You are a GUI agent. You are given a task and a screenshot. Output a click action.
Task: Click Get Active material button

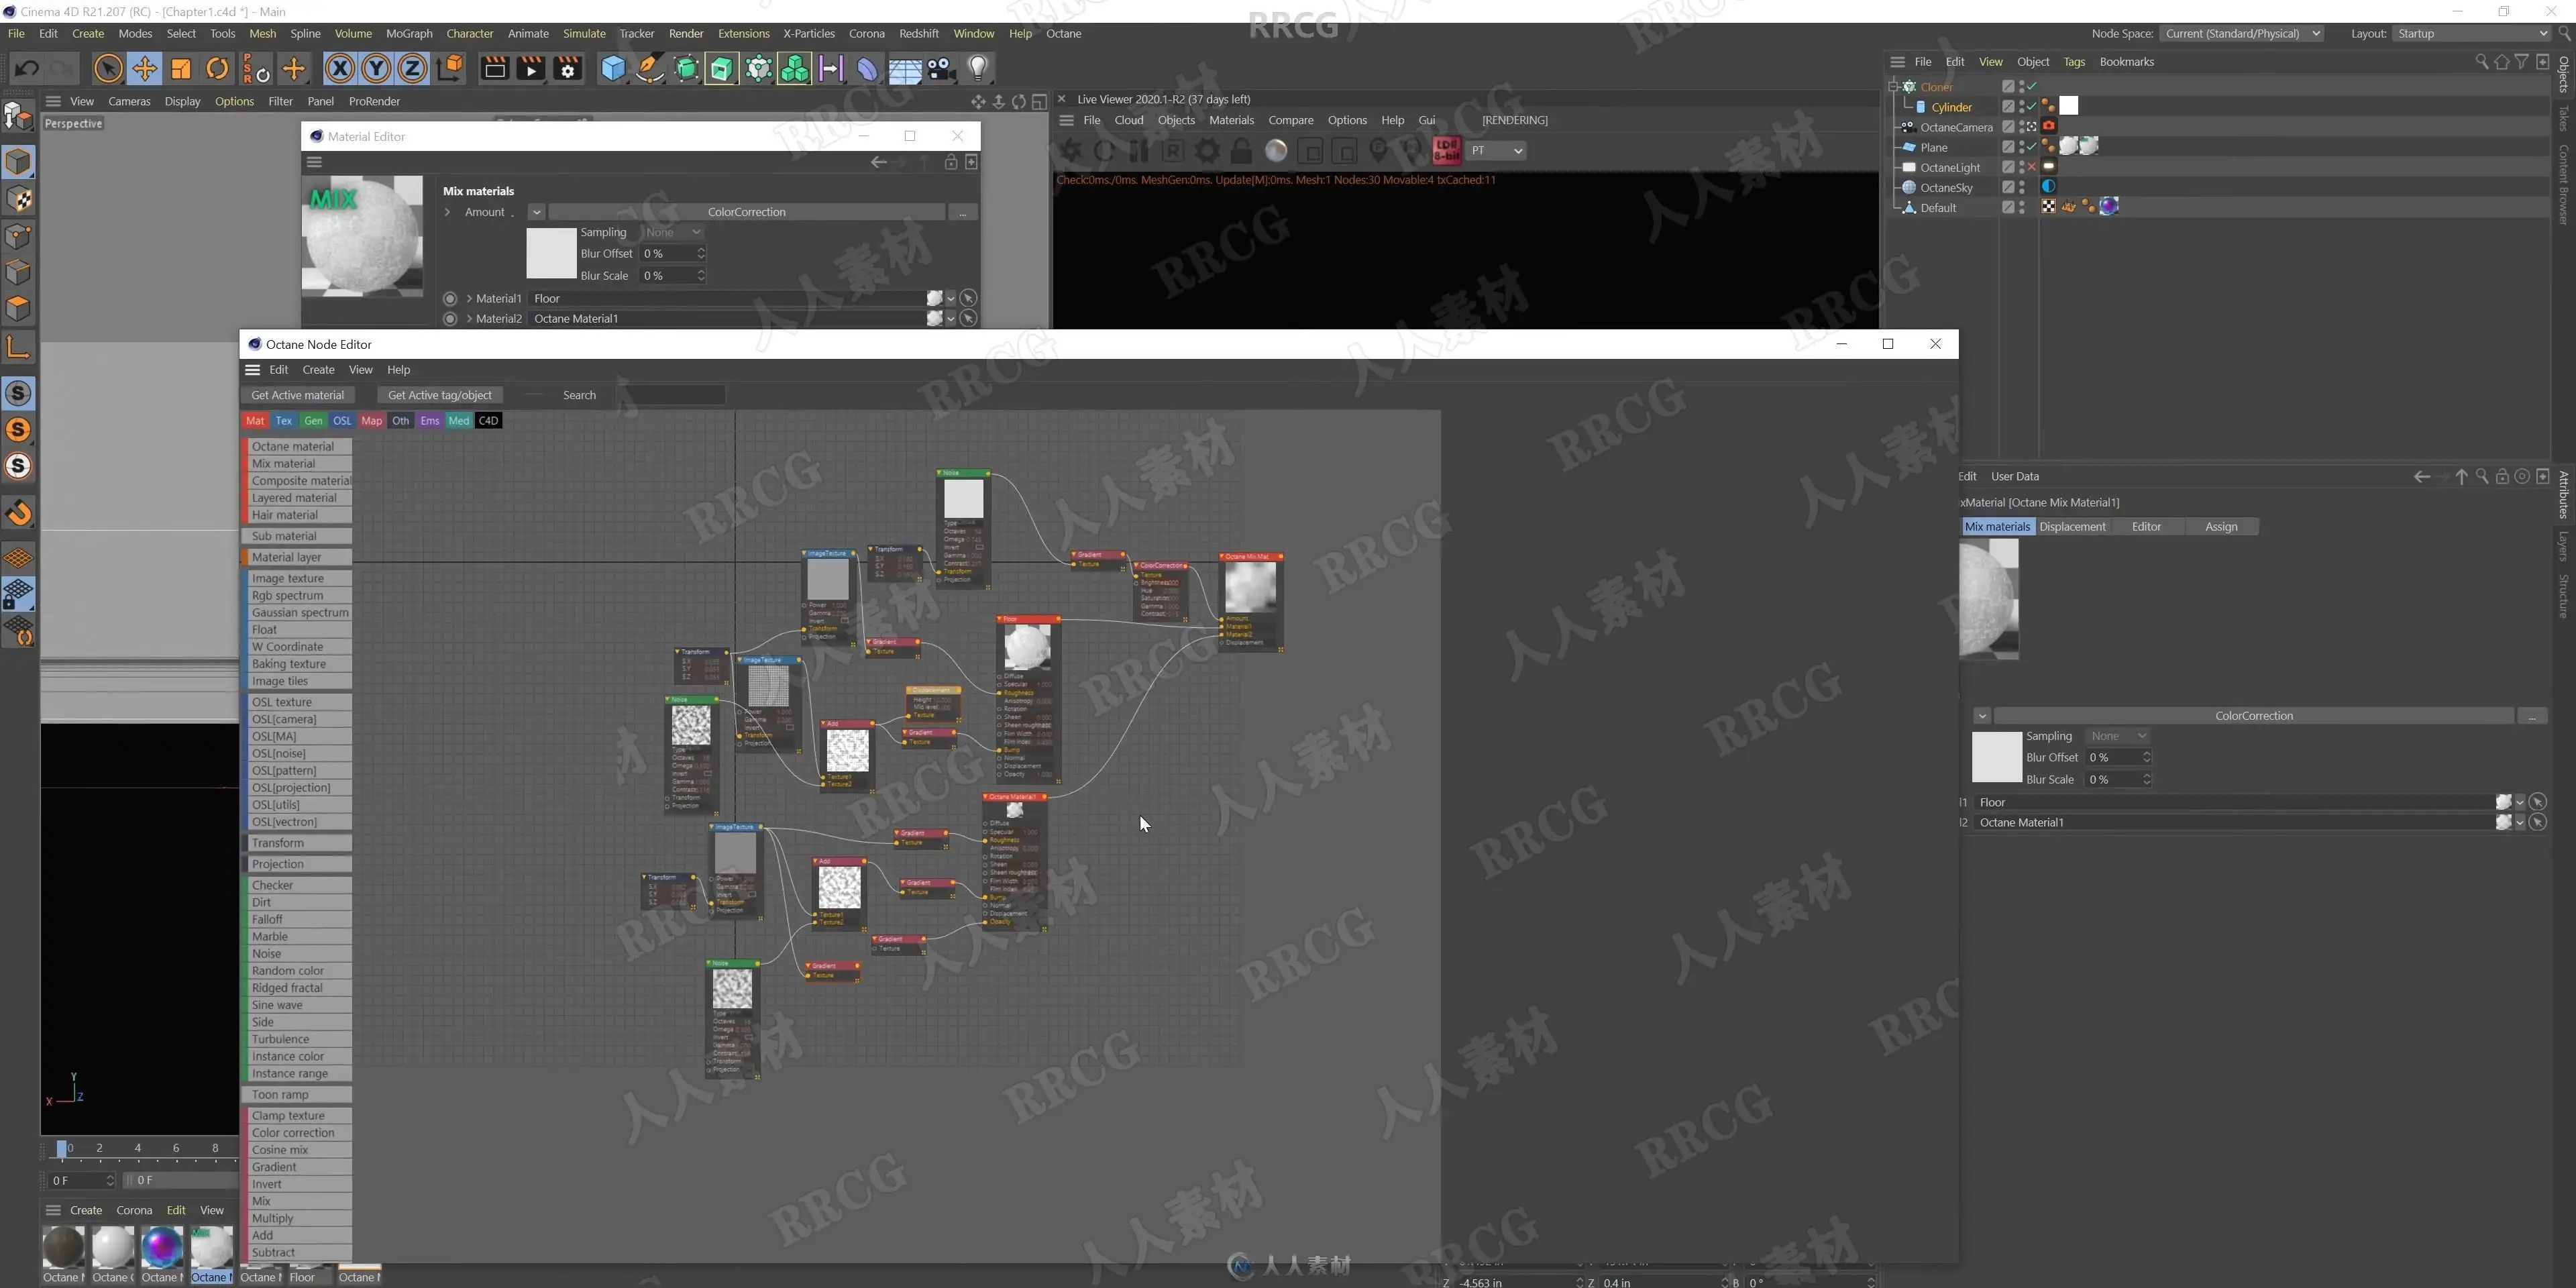coord(297,395)
